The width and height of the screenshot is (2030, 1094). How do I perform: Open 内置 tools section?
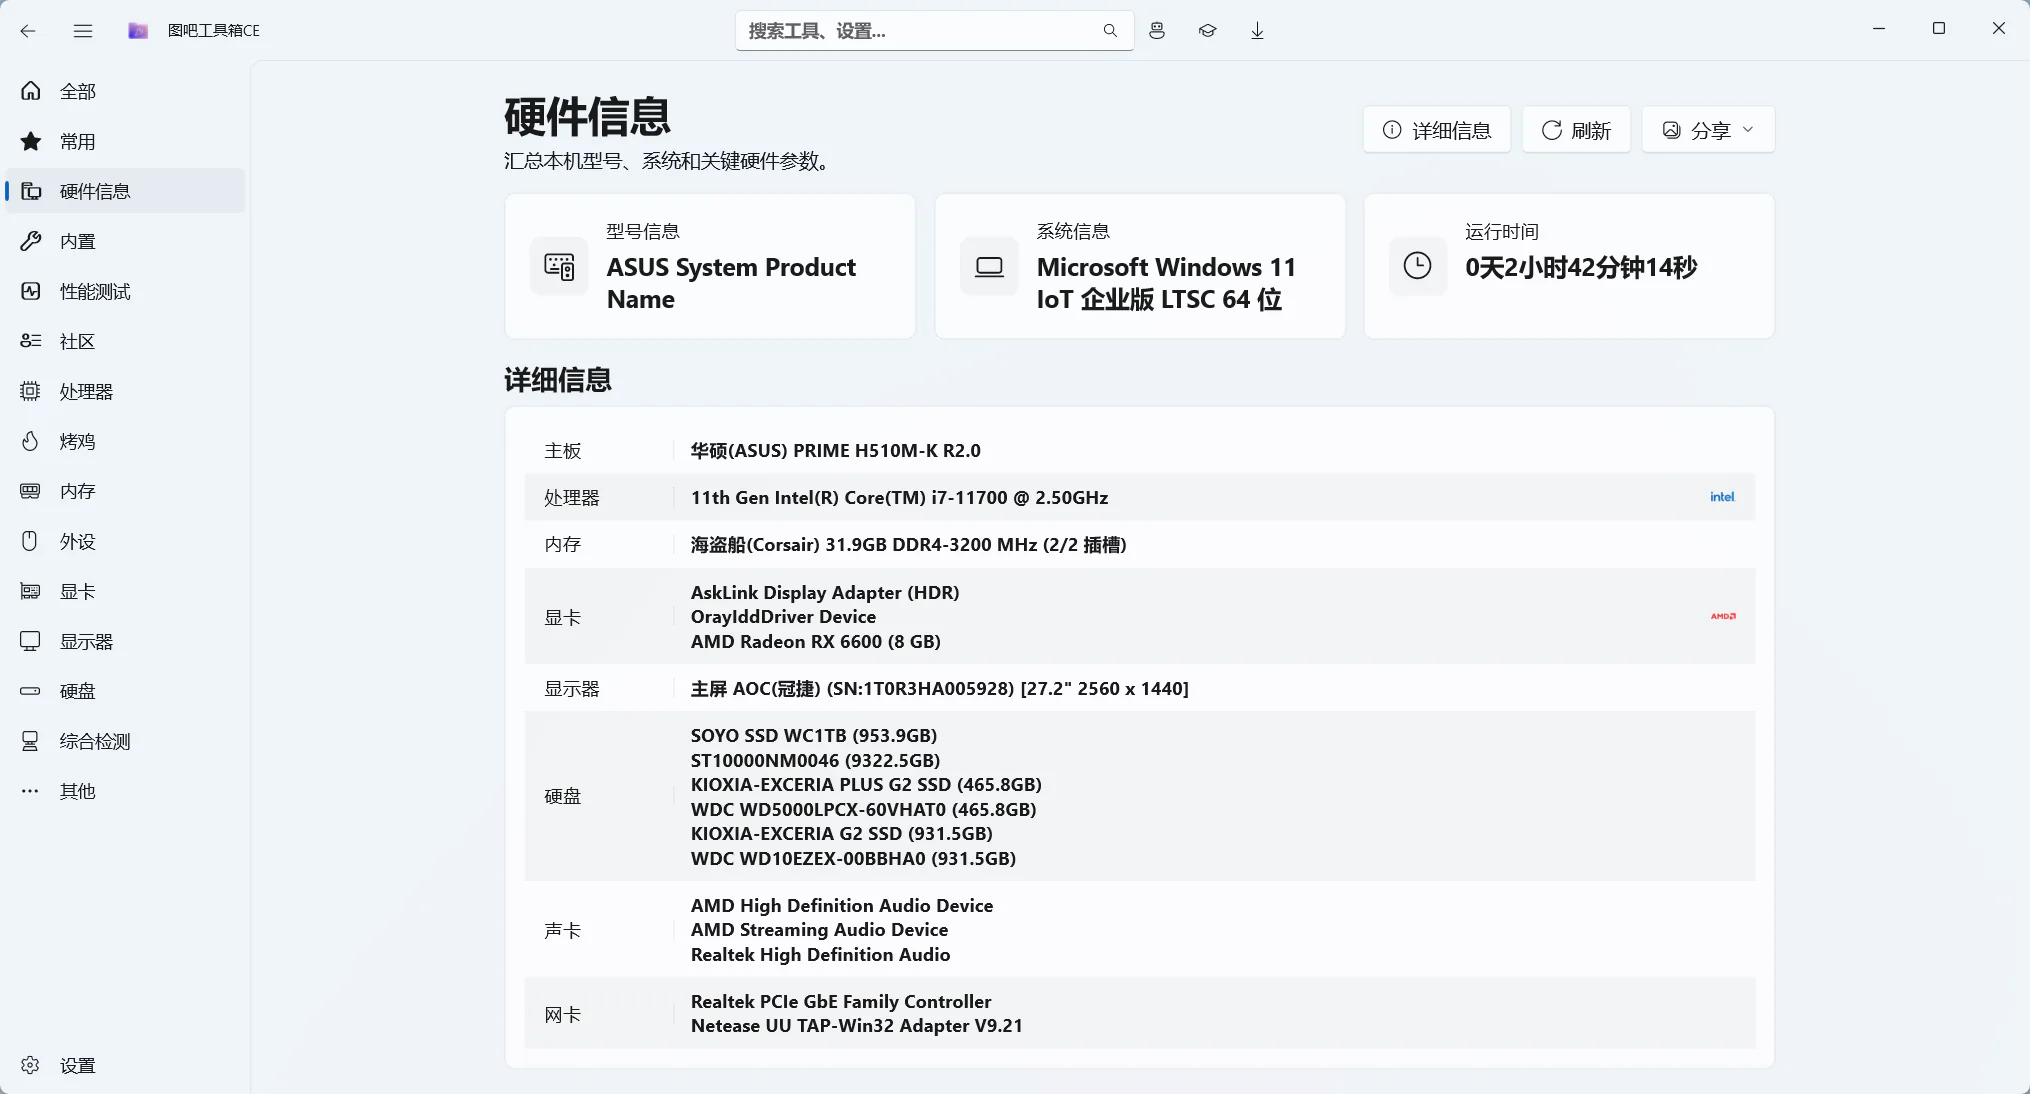pos(125,241)
